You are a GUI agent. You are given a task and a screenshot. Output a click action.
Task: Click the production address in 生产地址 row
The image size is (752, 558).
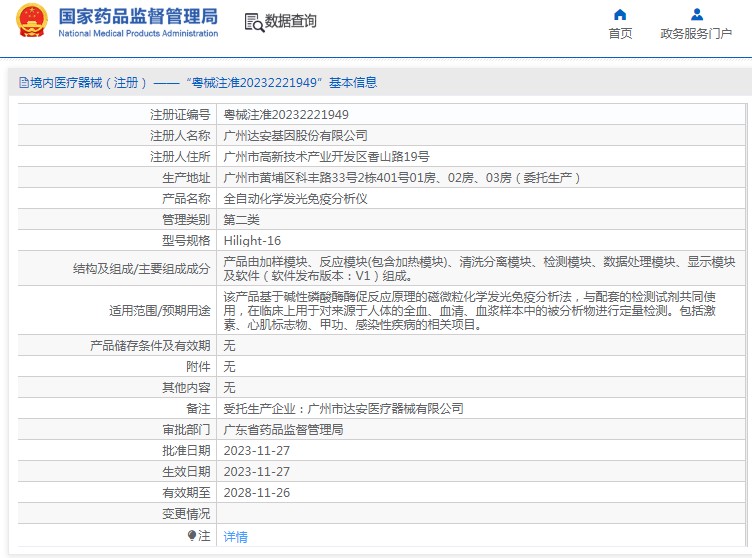point(401,177)
